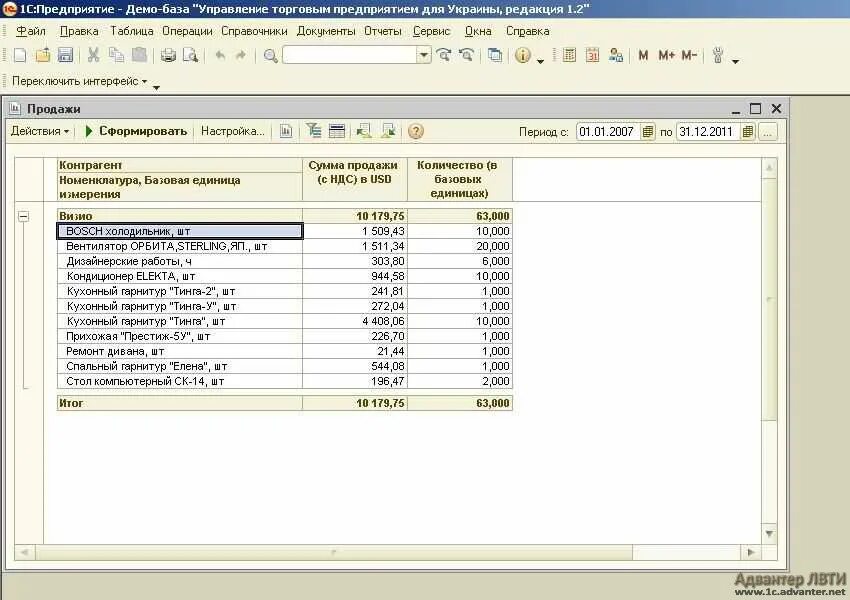850x600 pixels.
Task: Click the Redo arrow icon
Action: 241,55
